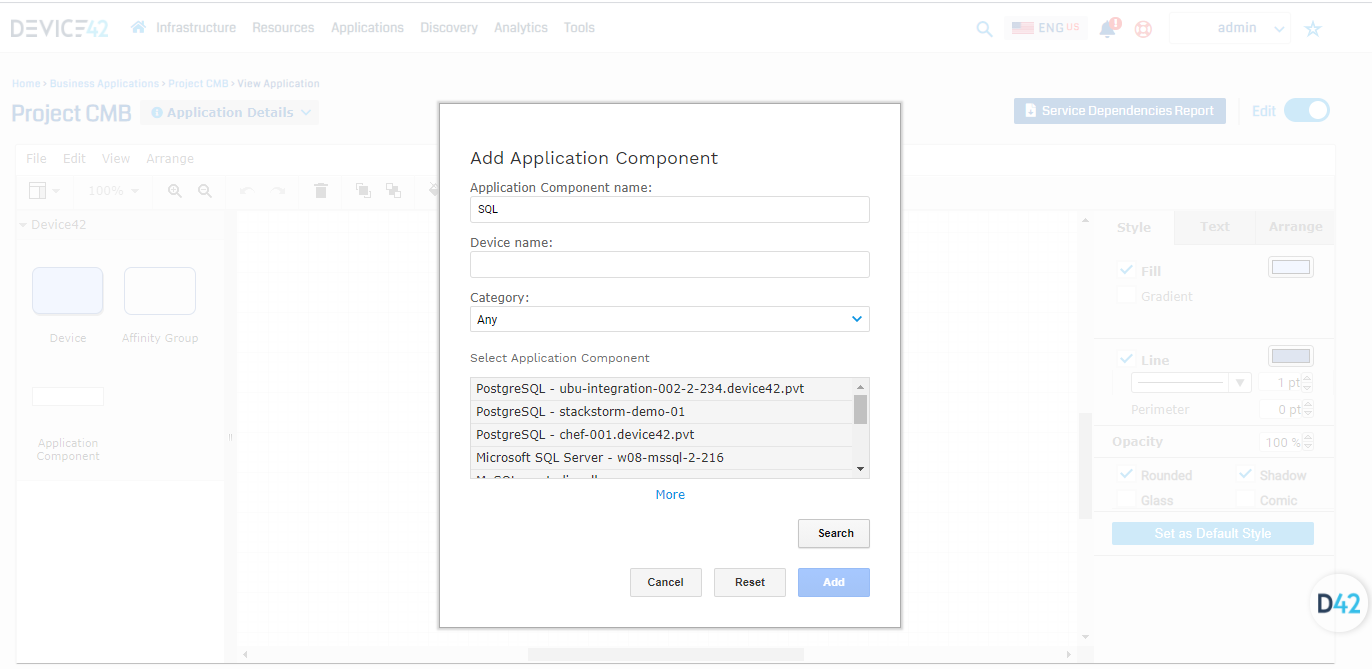Click the favorites star icon
The height and width of the screenshot is (669, 1372).
tap(1313, 29)
